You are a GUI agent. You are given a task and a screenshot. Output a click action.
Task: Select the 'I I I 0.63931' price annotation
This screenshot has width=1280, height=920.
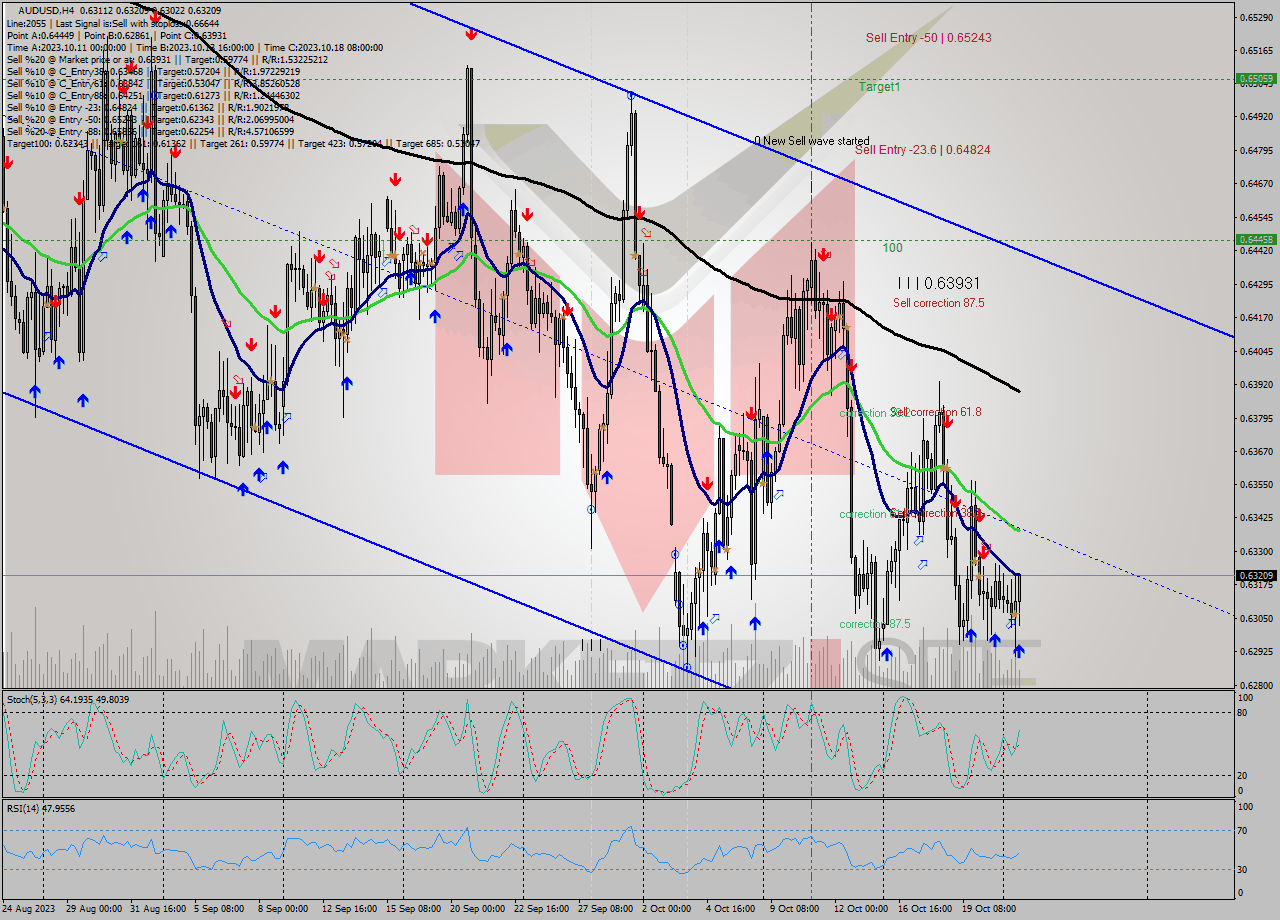pos(938,284)
